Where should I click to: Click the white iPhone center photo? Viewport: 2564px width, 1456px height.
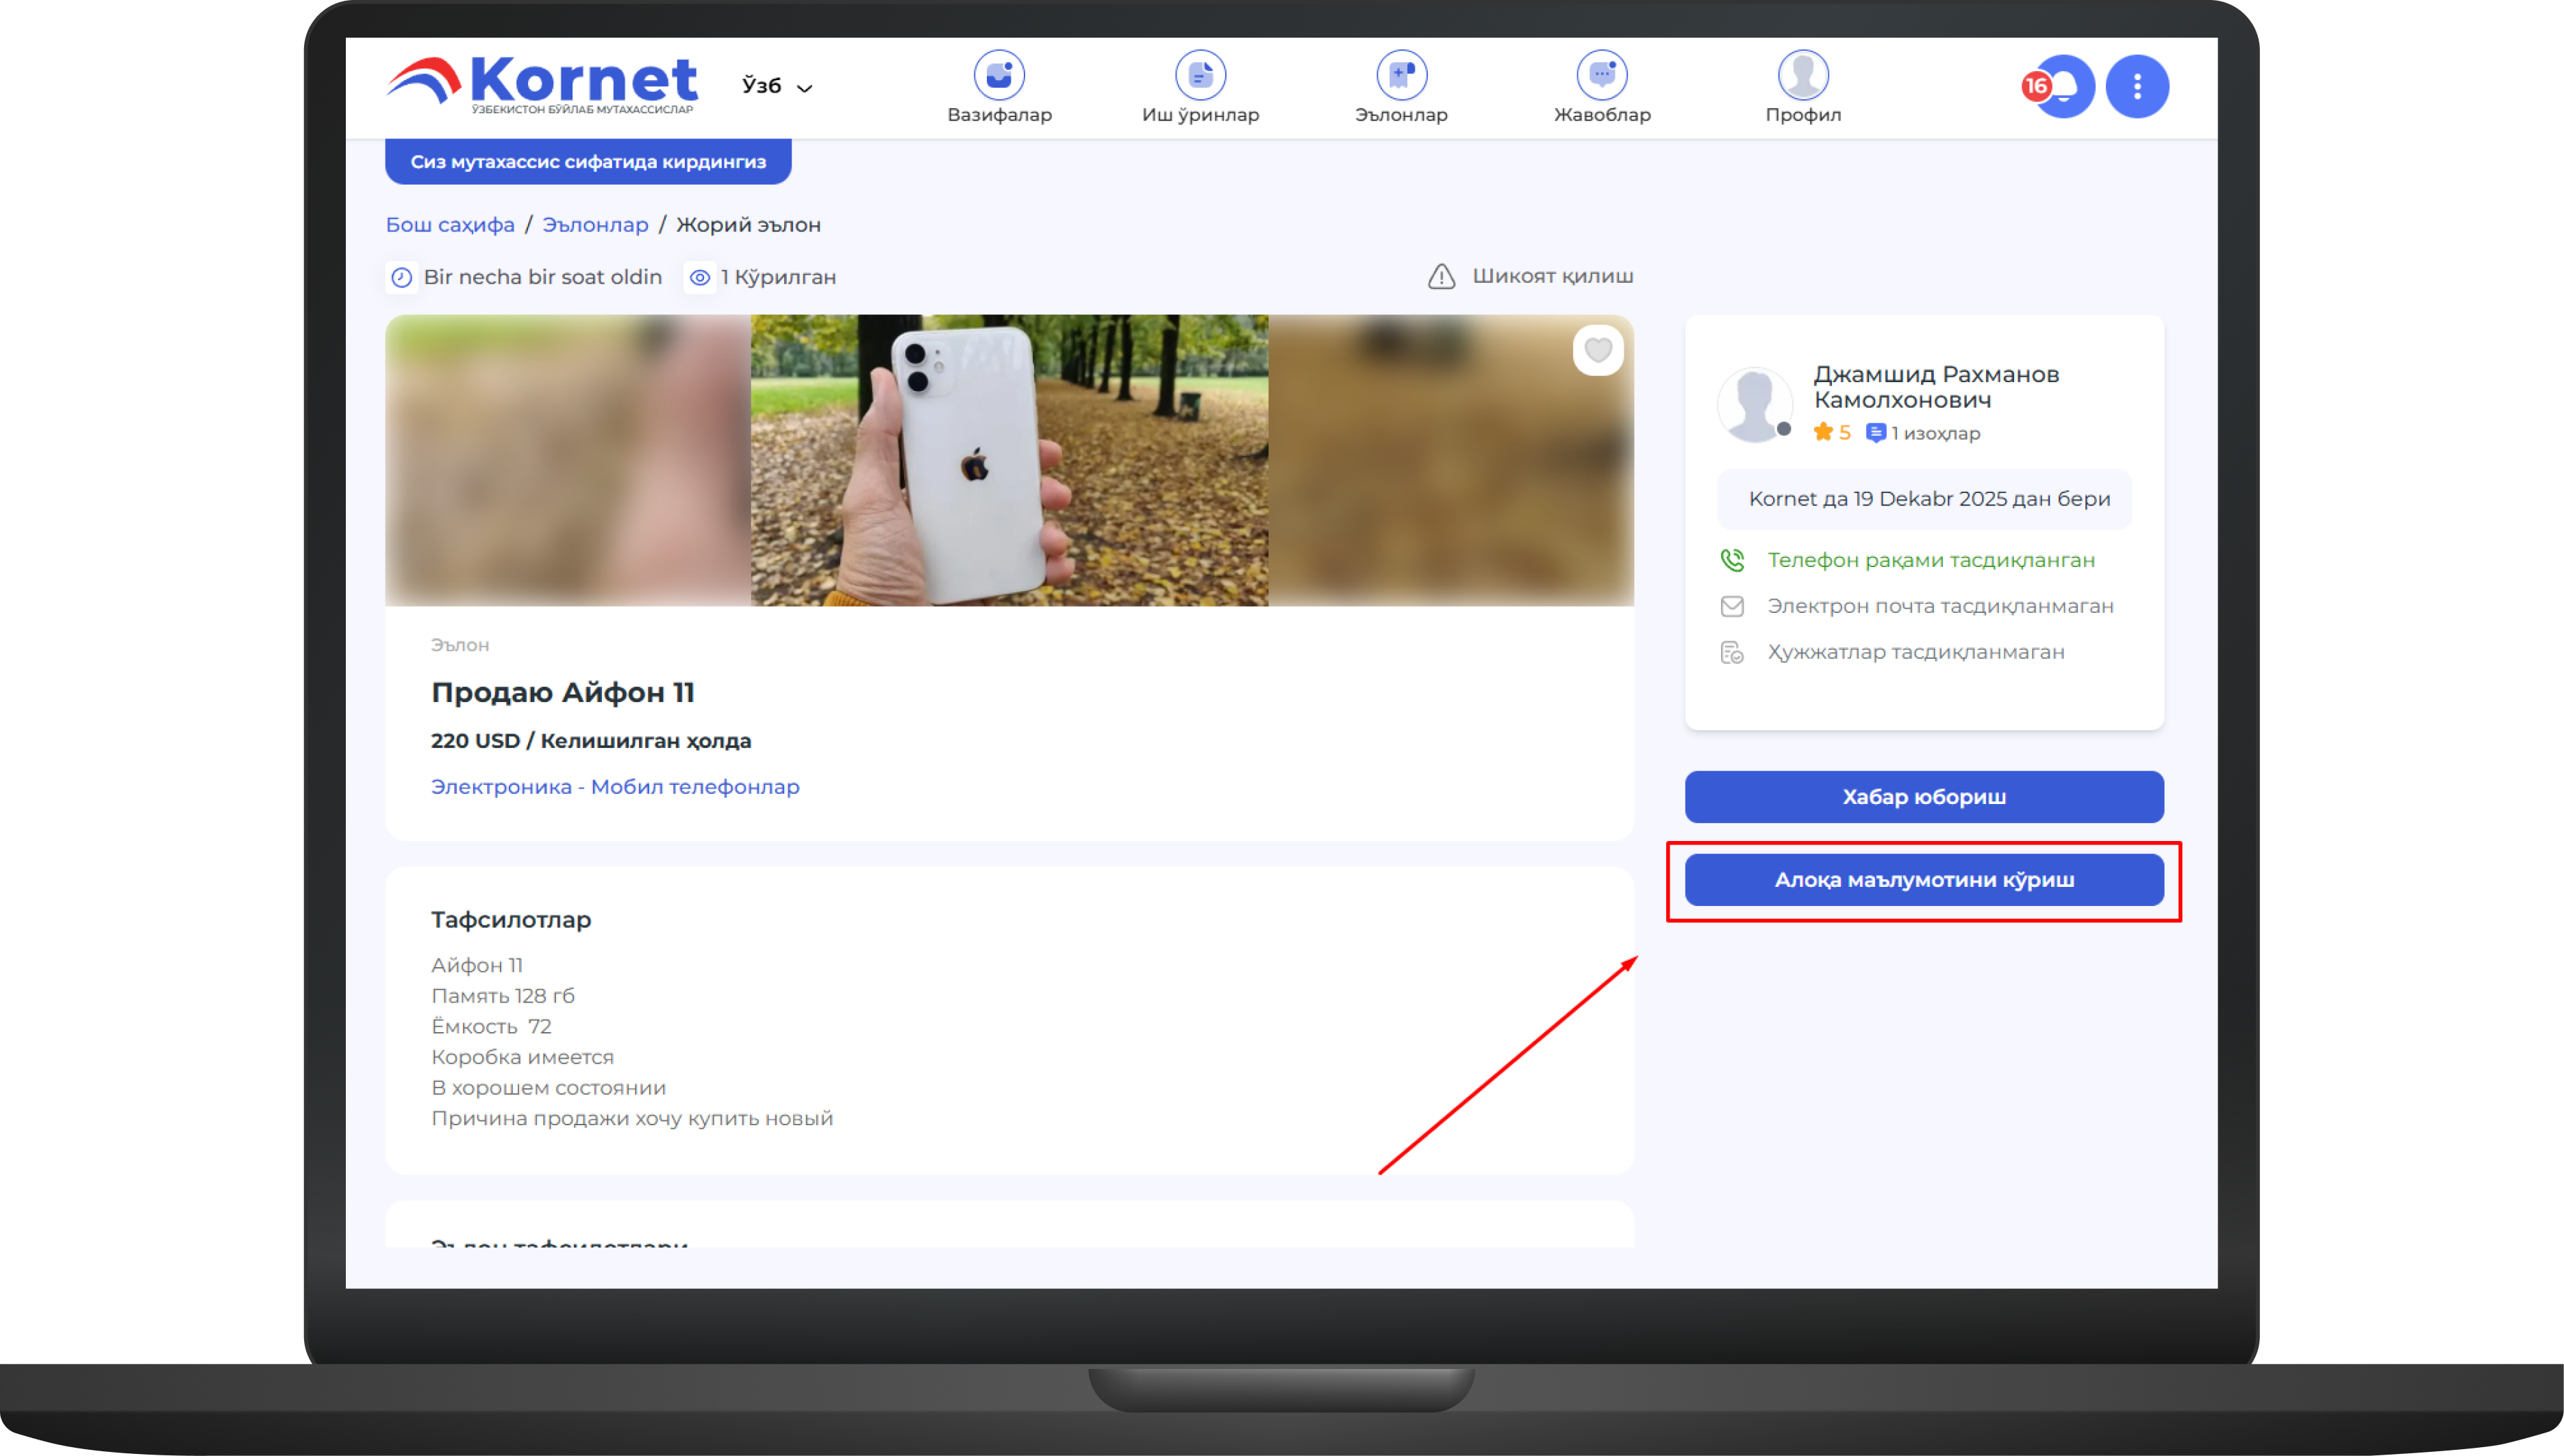1009,461
